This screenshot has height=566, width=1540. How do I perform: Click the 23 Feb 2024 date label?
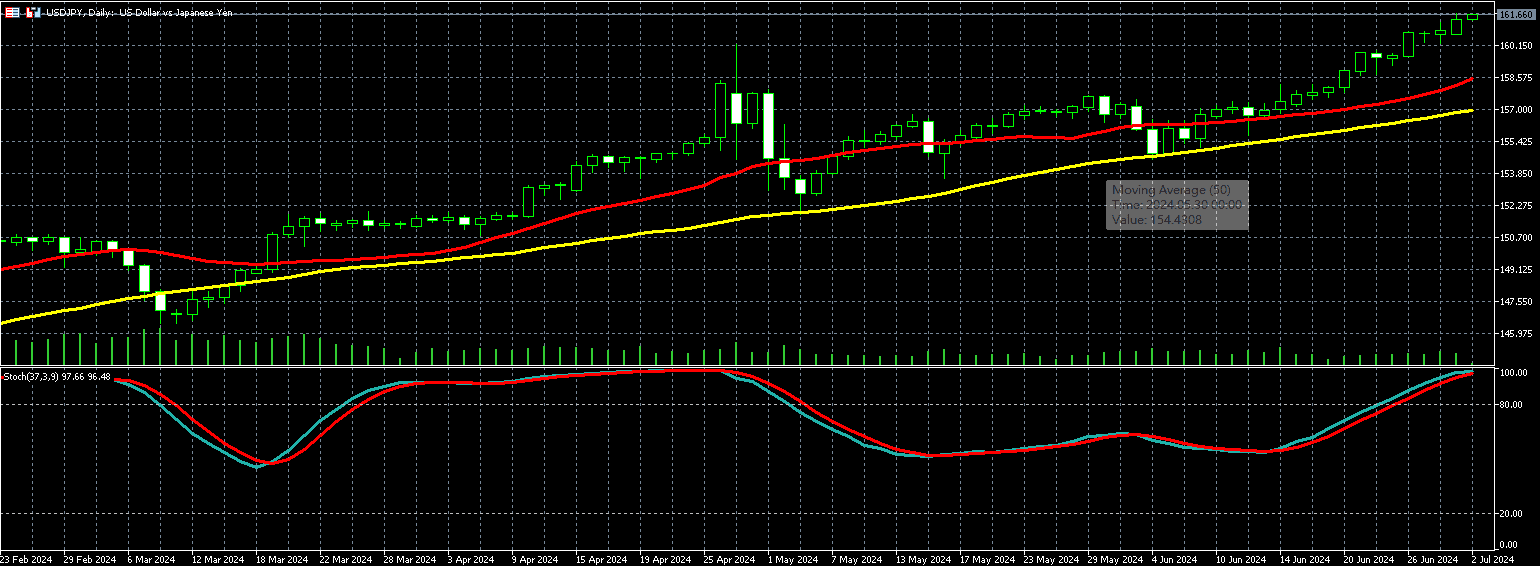coord(27,559)
